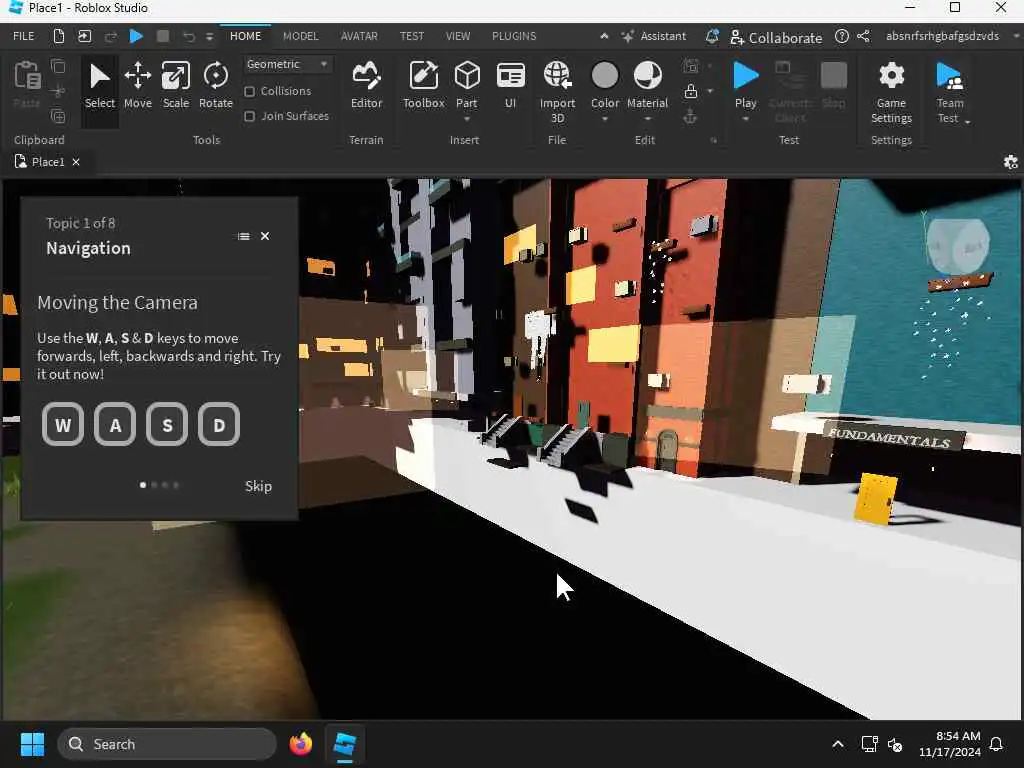
Task: Click the view orientation cube gizmo
Action: point(958,245)
